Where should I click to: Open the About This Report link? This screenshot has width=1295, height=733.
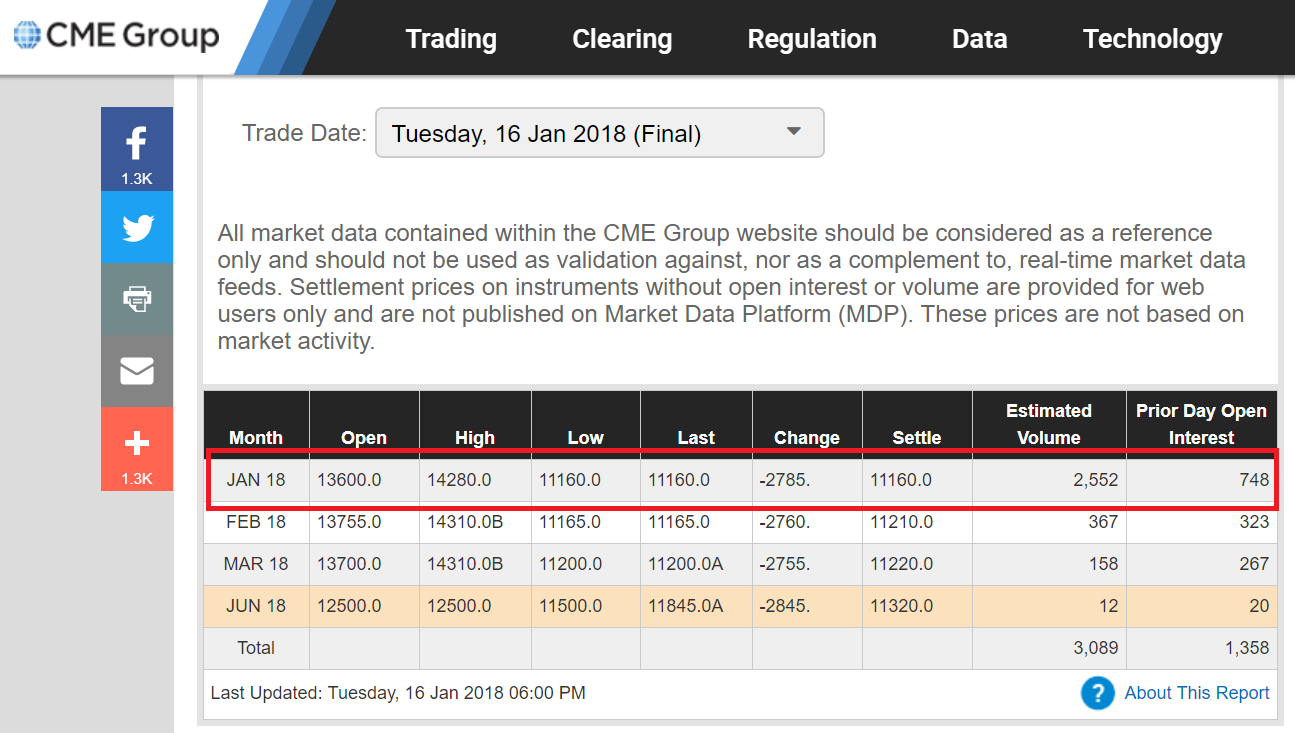click(x=1197, y=693)
